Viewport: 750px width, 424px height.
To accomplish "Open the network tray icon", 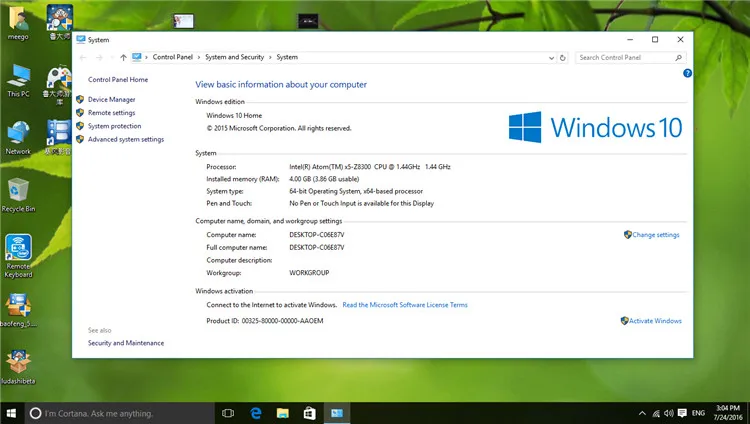I will click(656, 413).
